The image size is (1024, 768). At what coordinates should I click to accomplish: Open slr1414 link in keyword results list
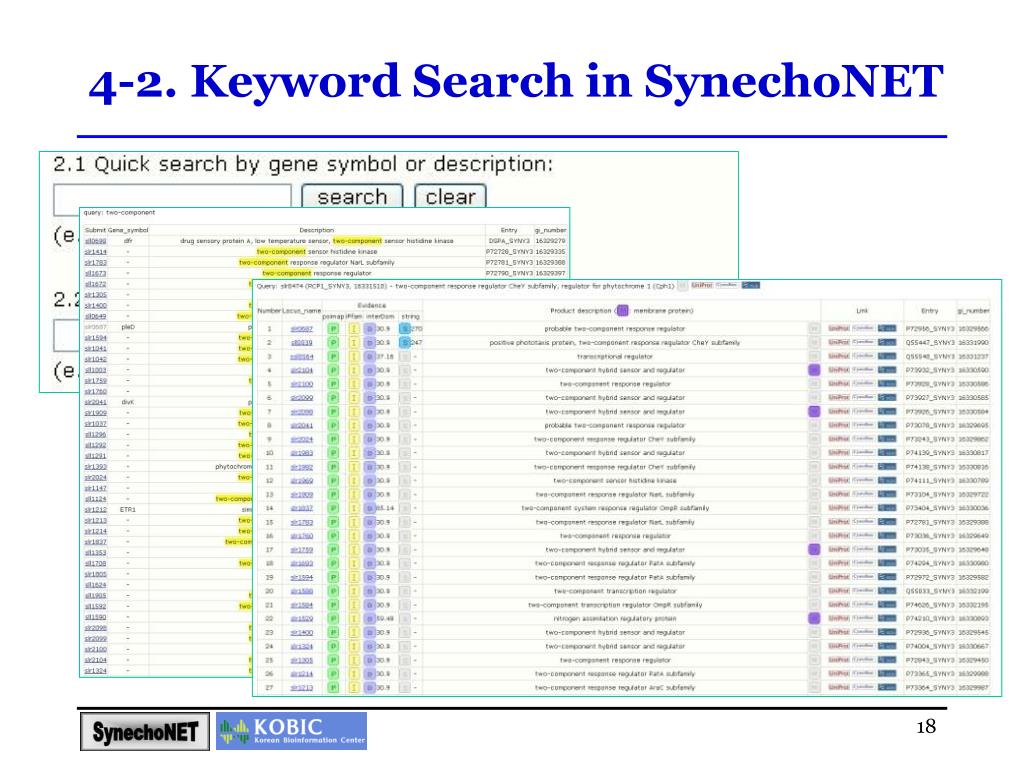point(95,252)
